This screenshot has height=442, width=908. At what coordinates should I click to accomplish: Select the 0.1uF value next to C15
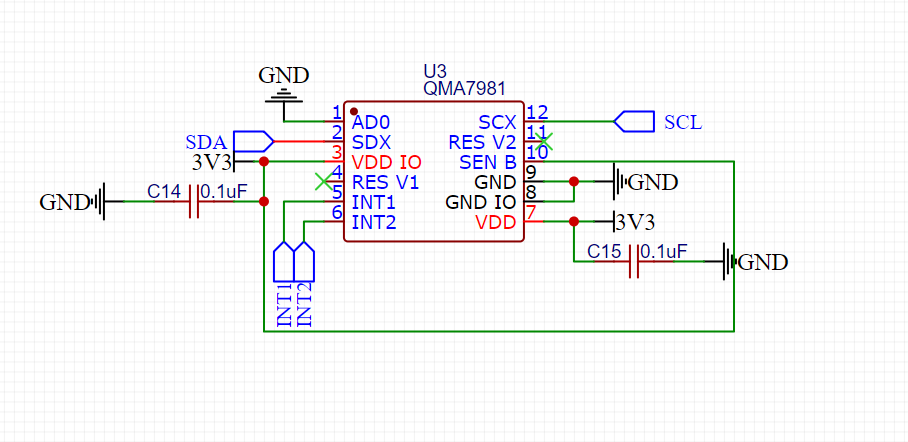click(664, 251)
